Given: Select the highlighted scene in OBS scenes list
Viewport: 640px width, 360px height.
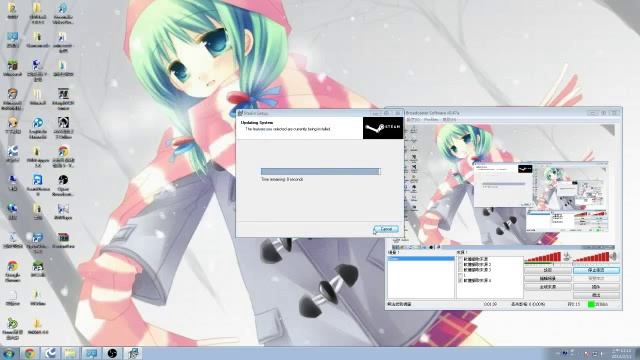Looking at the screenshot, I should point(421,259).
